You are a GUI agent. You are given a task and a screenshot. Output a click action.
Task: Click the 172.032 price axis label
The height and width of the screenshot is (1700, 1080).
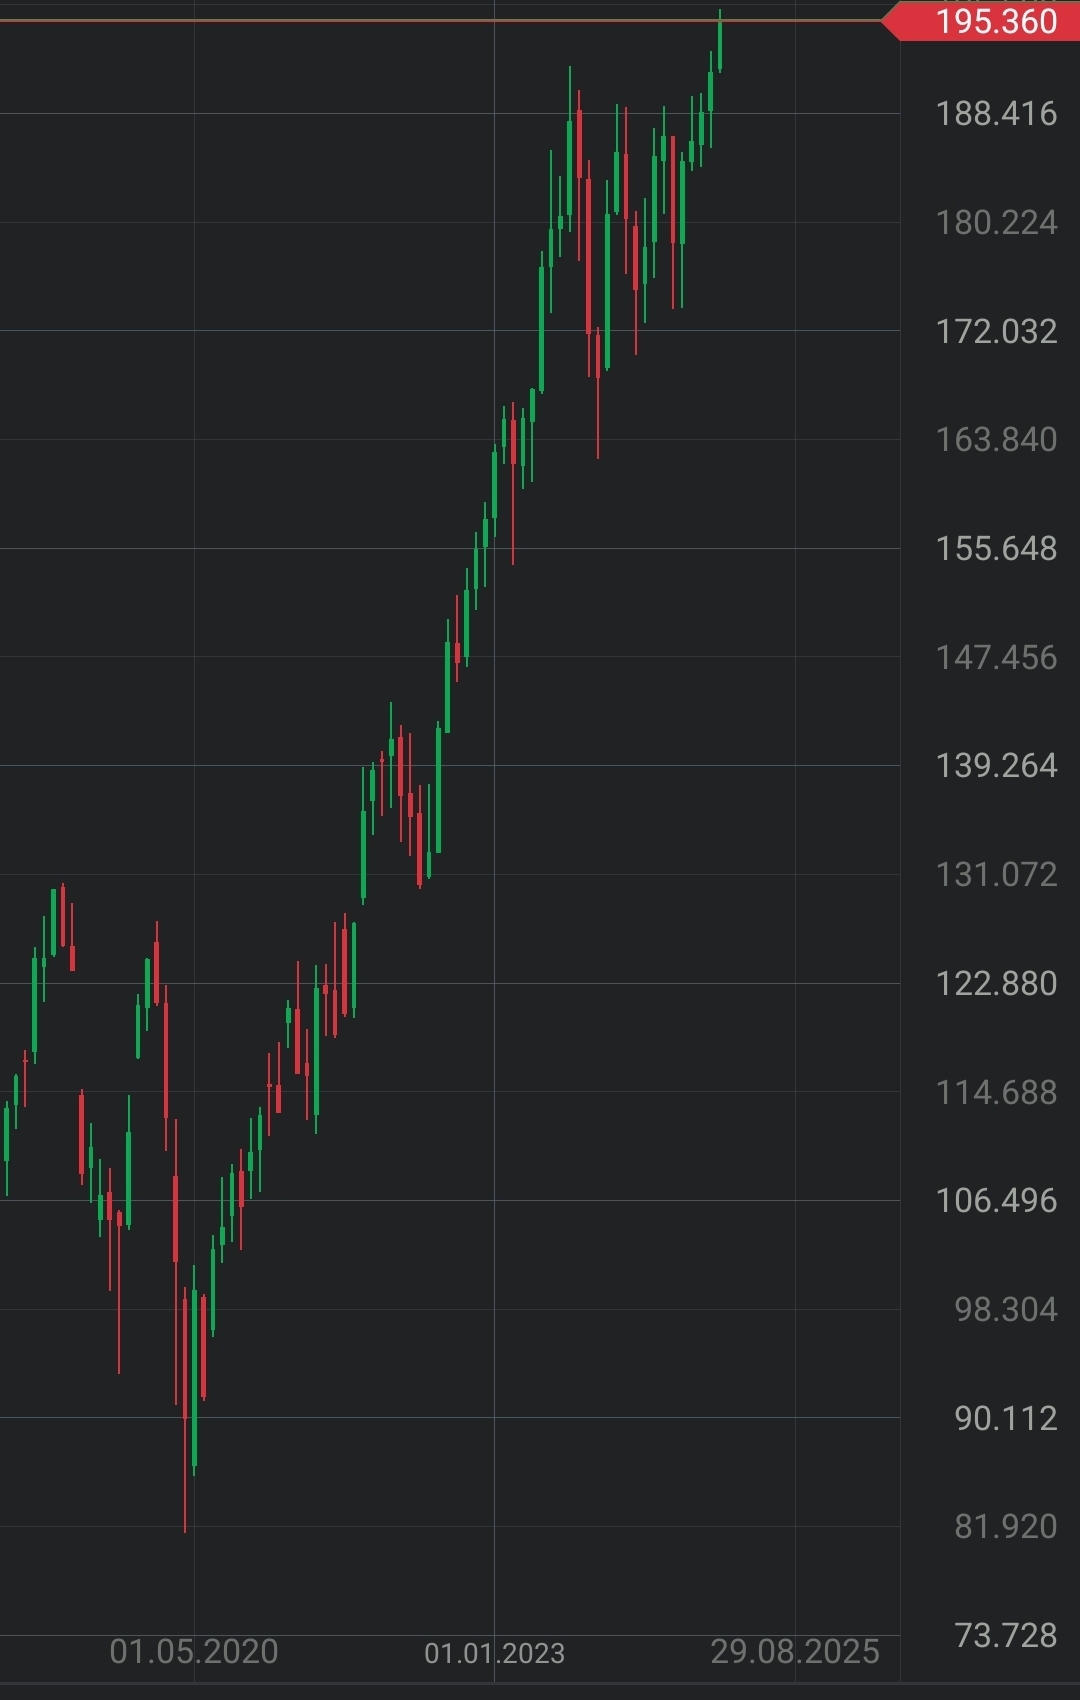(996, 331)
